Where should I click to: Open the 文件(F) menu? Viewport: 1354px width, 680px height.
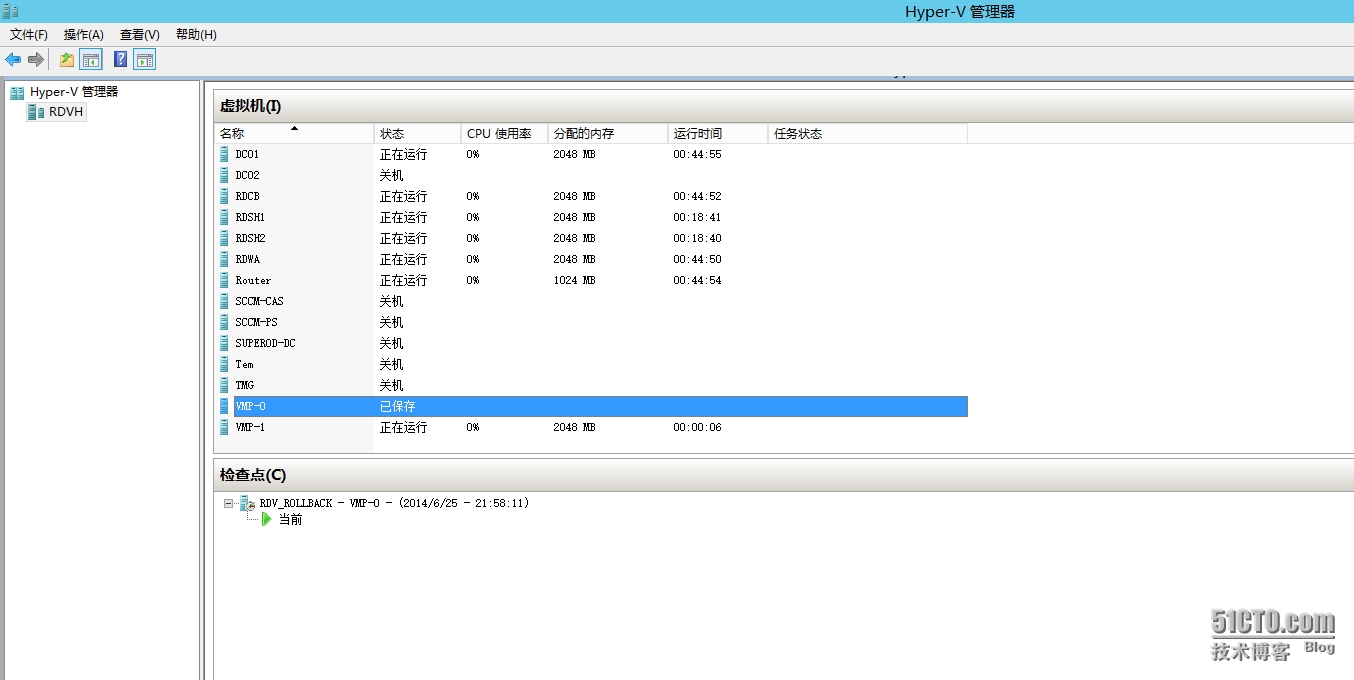coord(29,35)
